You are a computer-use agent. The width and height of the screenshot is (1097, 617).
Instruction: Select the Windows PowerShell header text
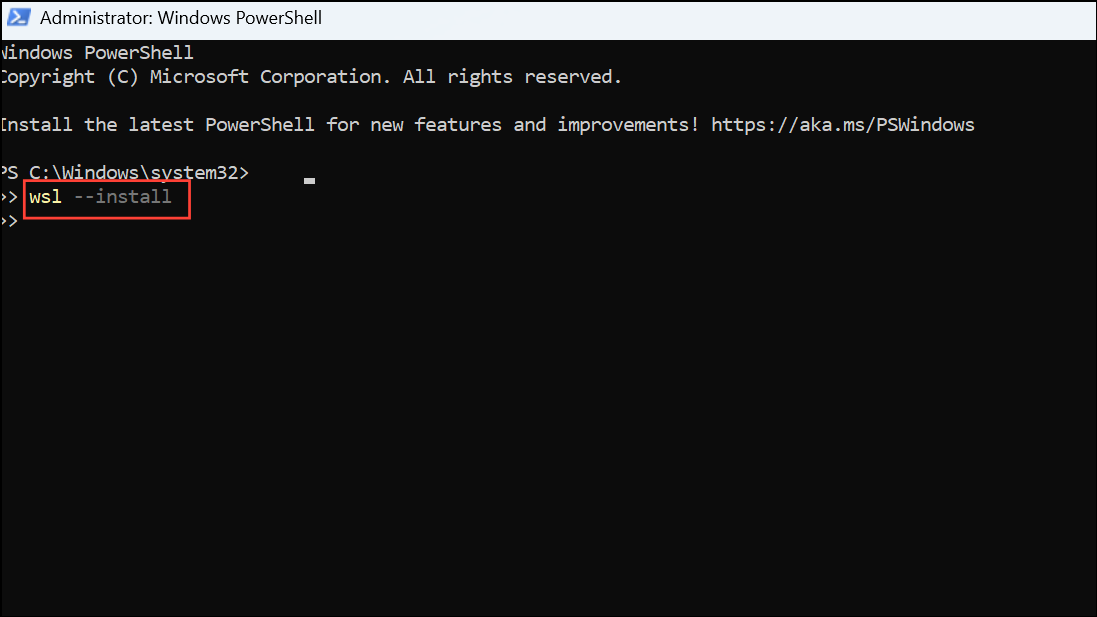[97, 52]
